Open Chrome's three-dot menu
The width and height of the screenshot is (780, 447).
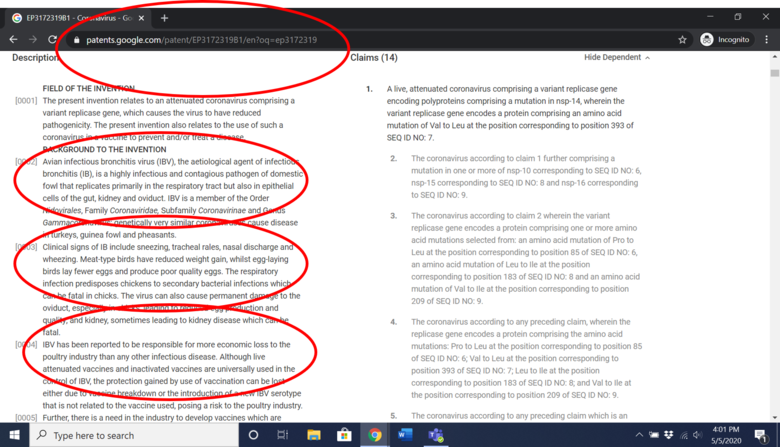(767, 40)
